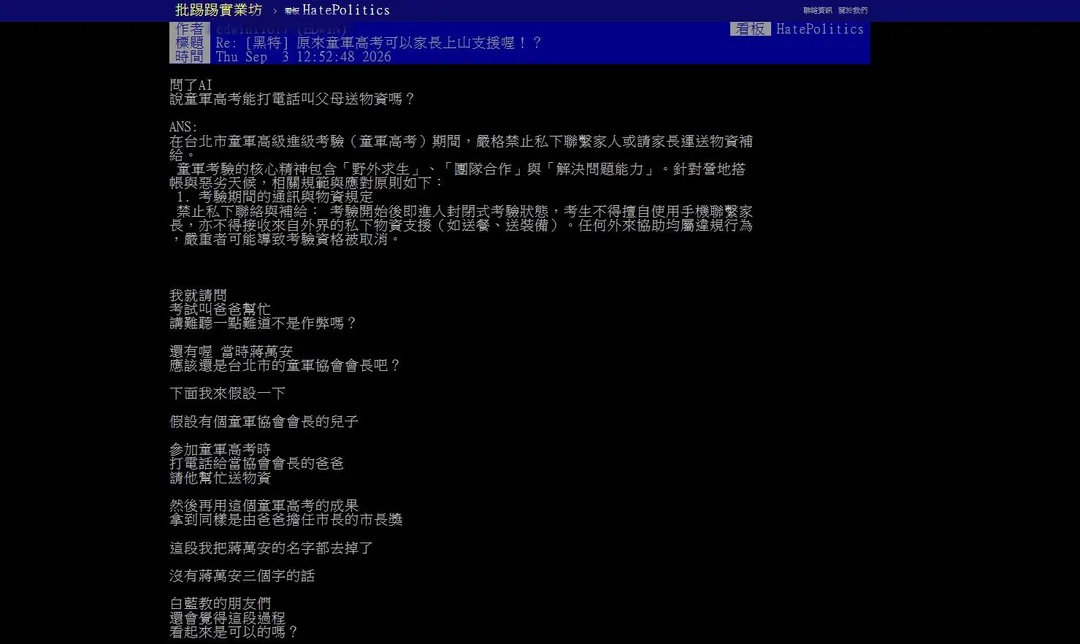Click the line starting 童軍考驗的核心精神
Screen dimensions: 1080x644
(461, 169)
